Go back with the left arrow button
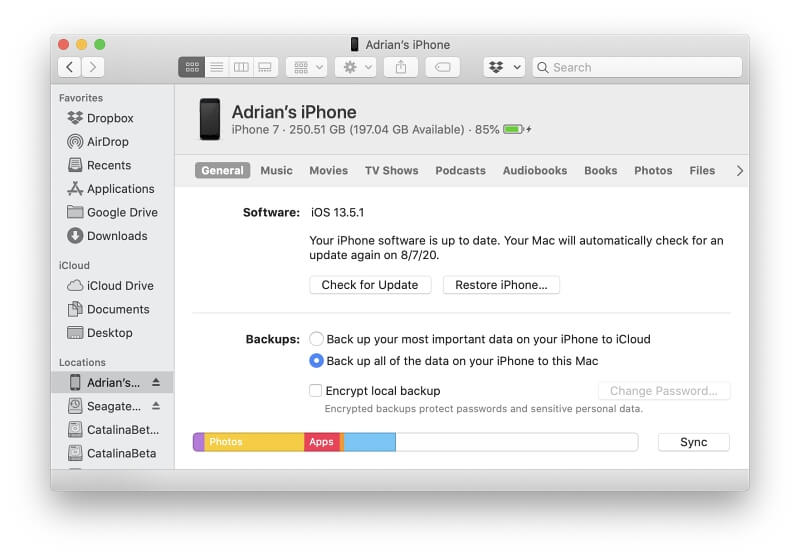 coord(69,67)
